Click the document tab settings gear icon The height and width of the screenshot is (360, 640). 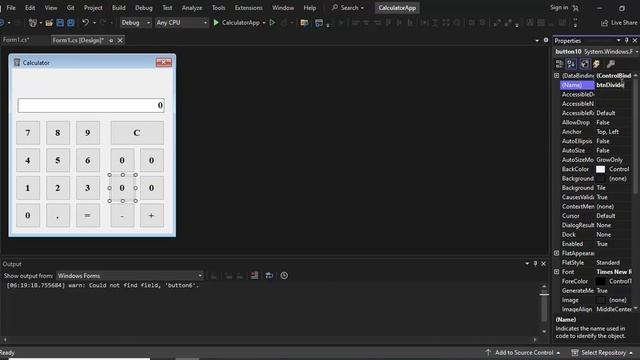click(546, 40)
